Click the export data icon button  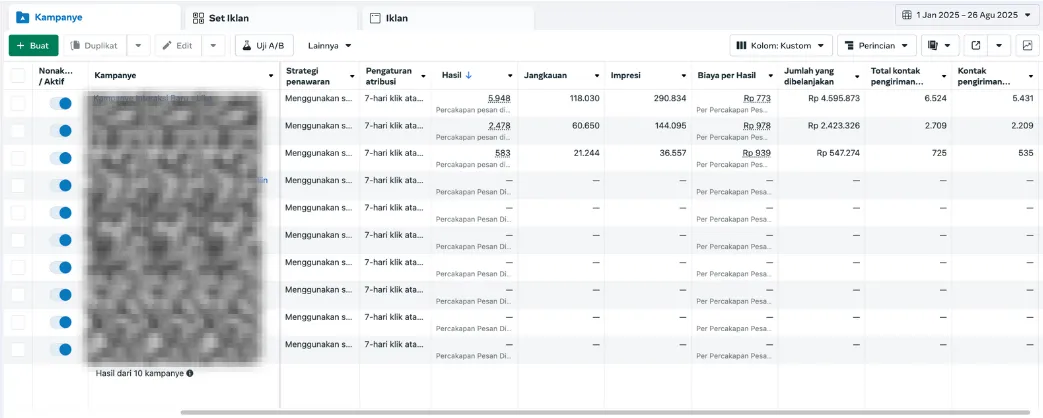976,45
